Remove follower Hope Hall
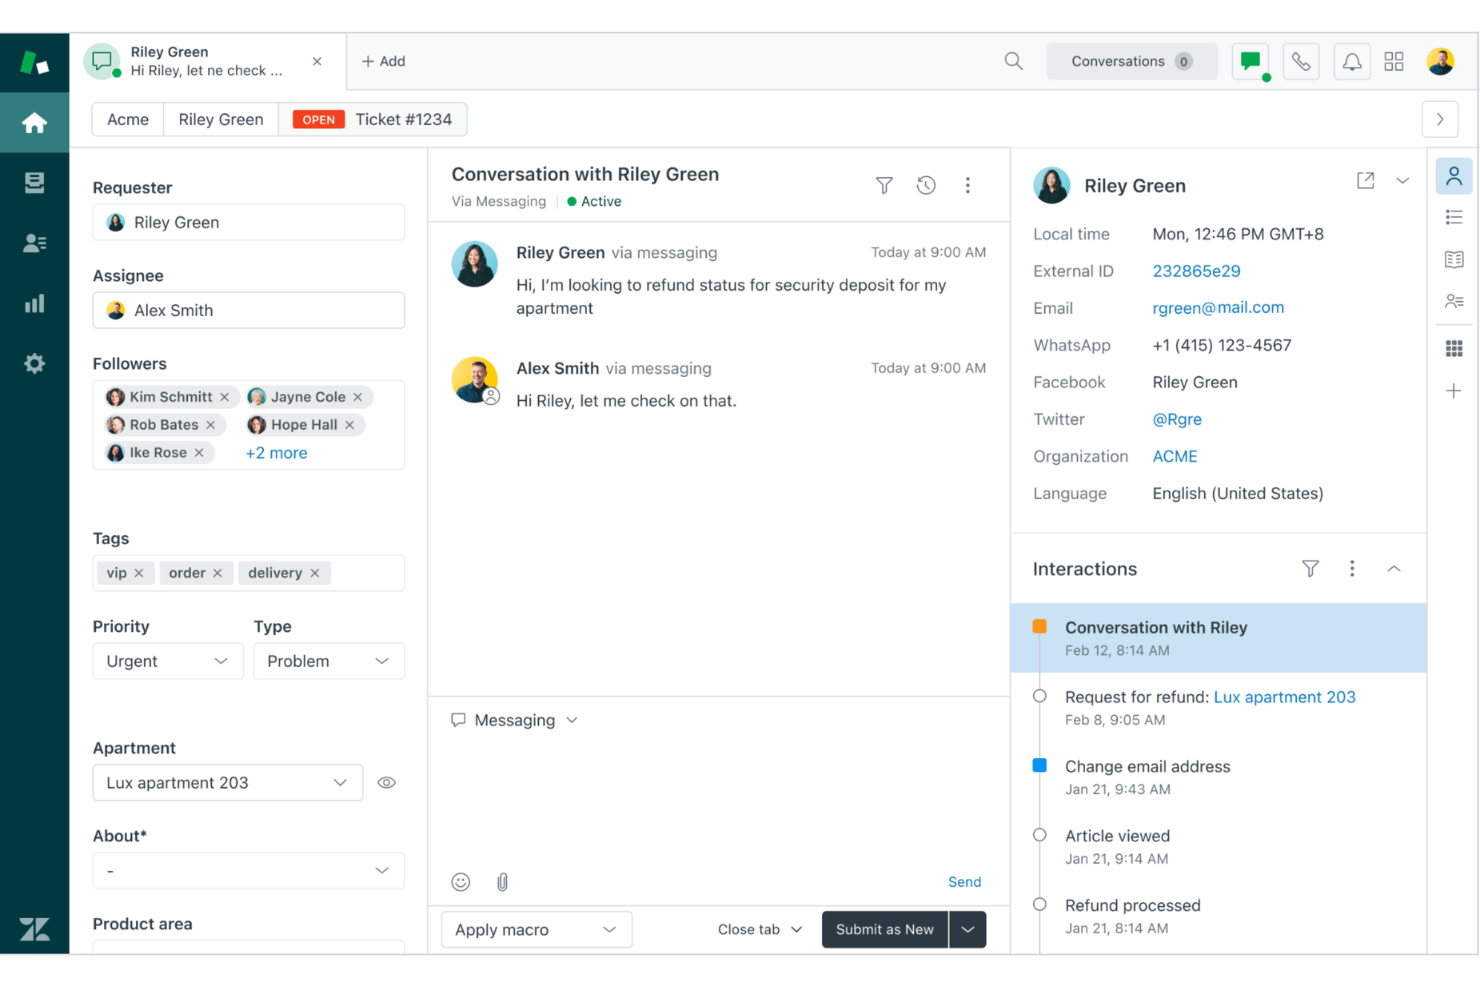The width and height of the screenshot is (1480, 987). tap(349, 425)
